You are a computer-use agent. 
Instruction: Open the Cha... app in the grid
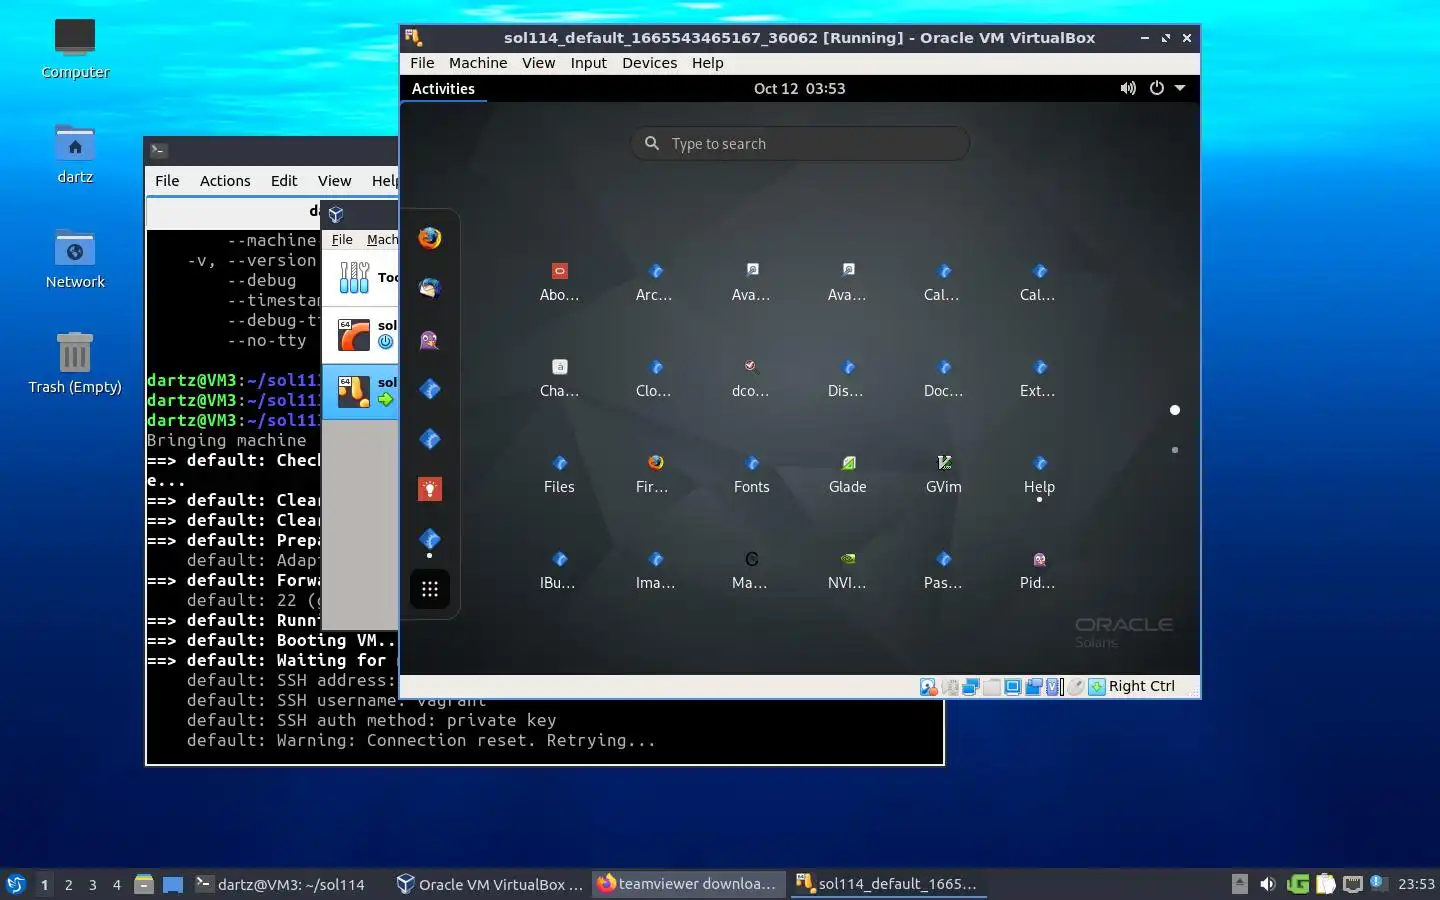click(559, 378)
